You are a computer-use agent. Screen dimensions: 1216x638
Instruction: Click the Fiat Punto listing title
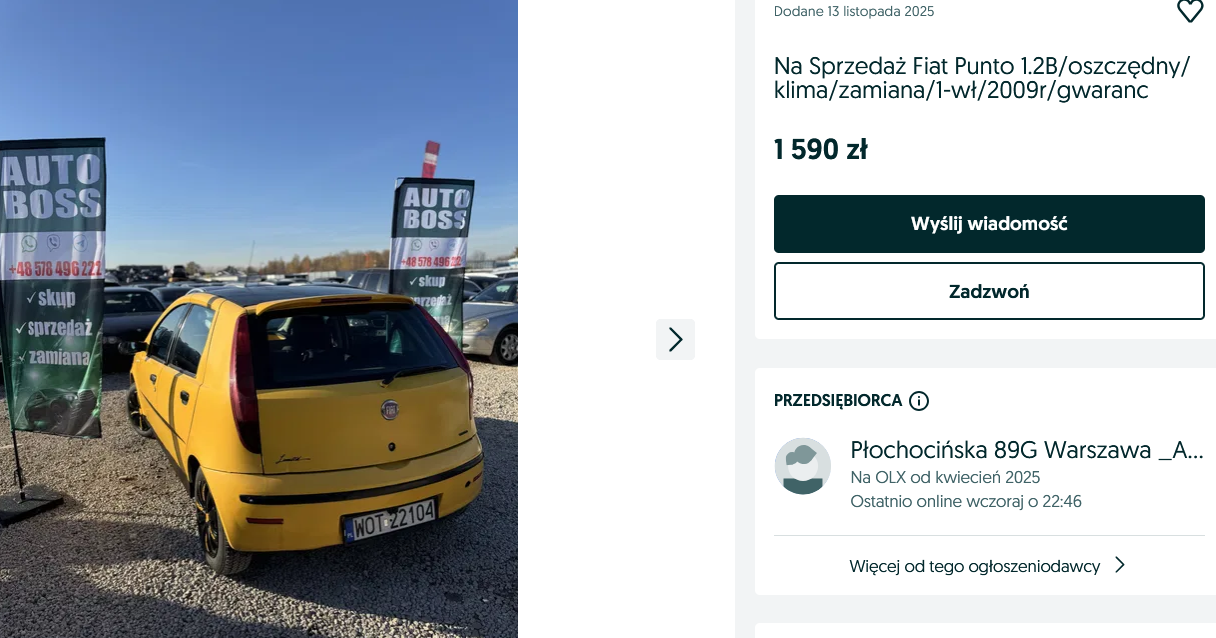(982, 78)
